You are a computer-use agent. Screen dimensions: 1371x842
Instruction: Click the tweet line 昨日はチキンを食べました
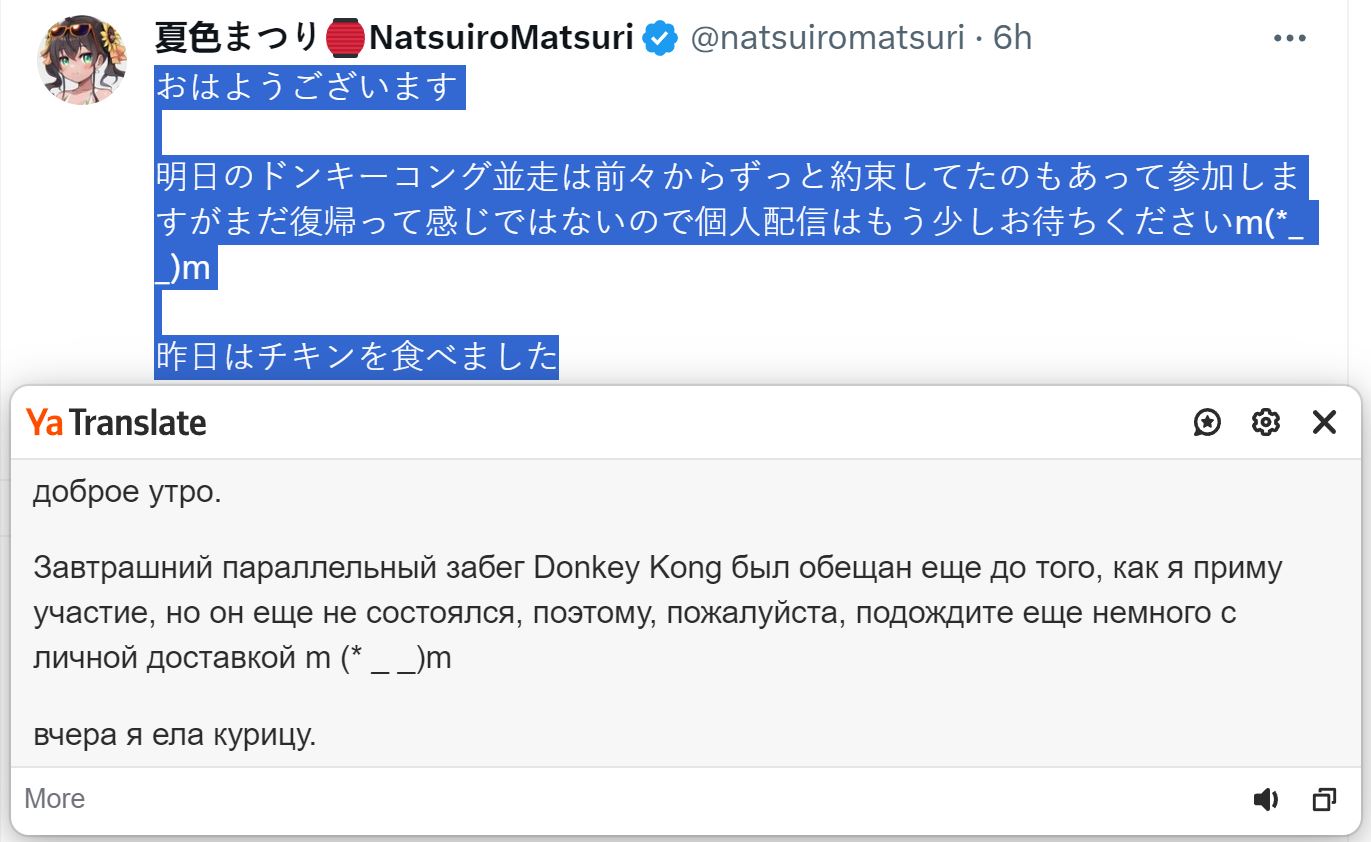point(356,357)
